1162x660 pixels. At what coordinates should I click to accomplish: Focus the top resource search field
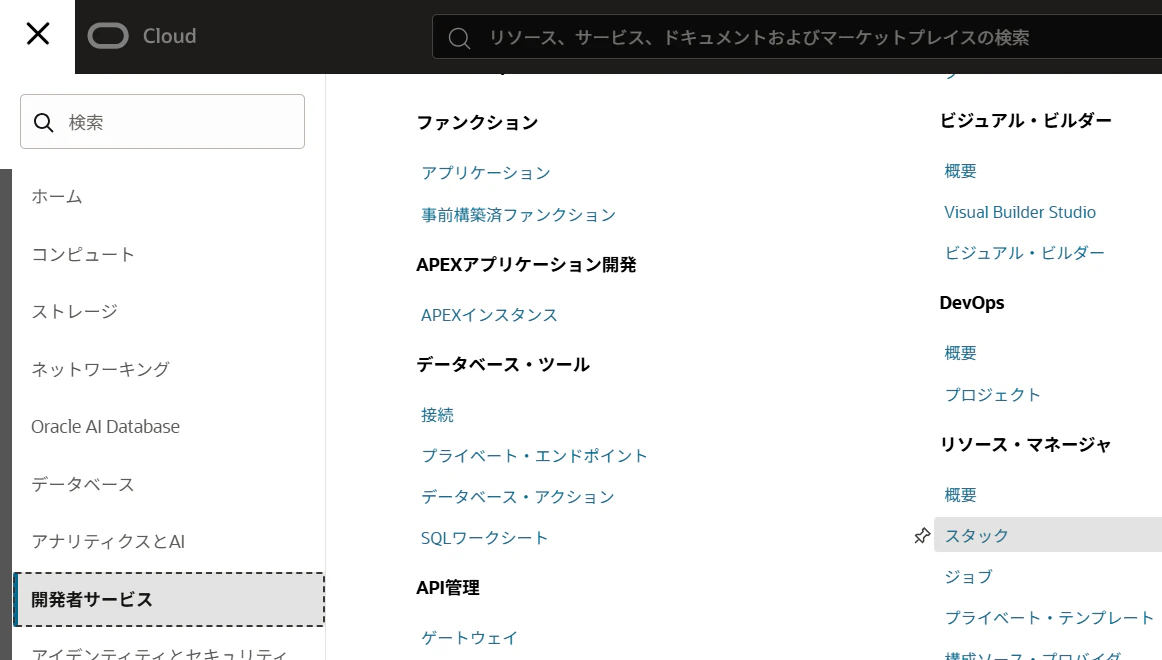pos(797,37)
